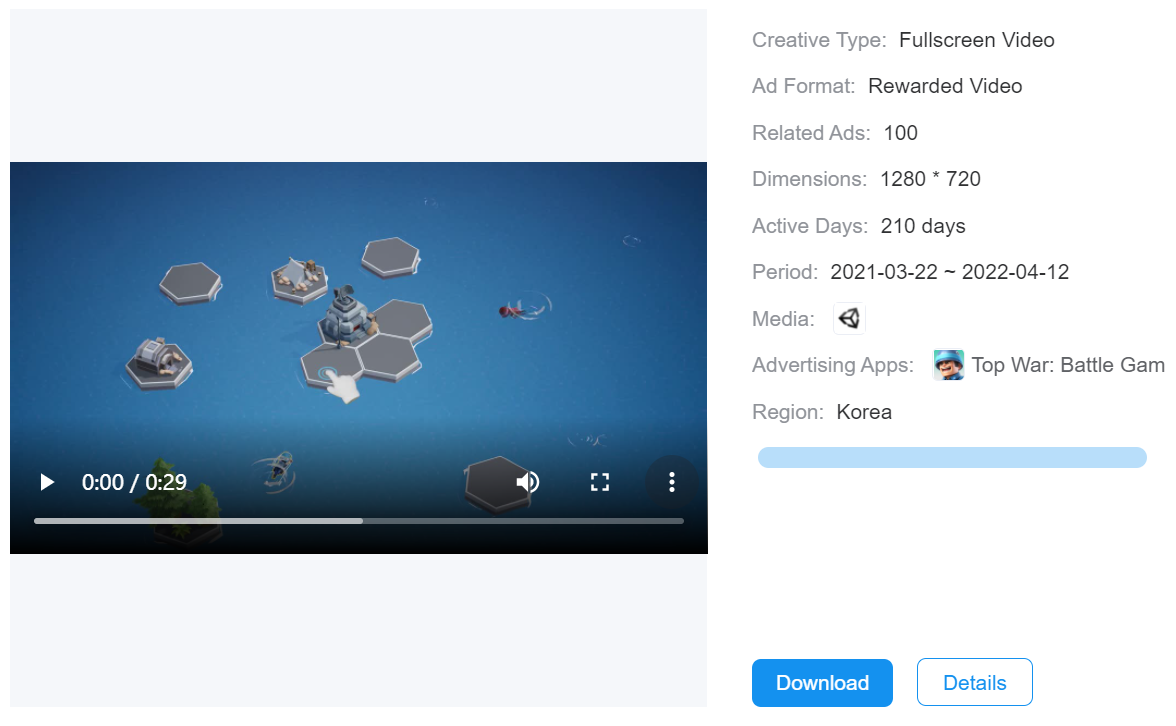Click the hand pointer in the video
Viewport: 1176px width, 726px height.
(343, 387)
